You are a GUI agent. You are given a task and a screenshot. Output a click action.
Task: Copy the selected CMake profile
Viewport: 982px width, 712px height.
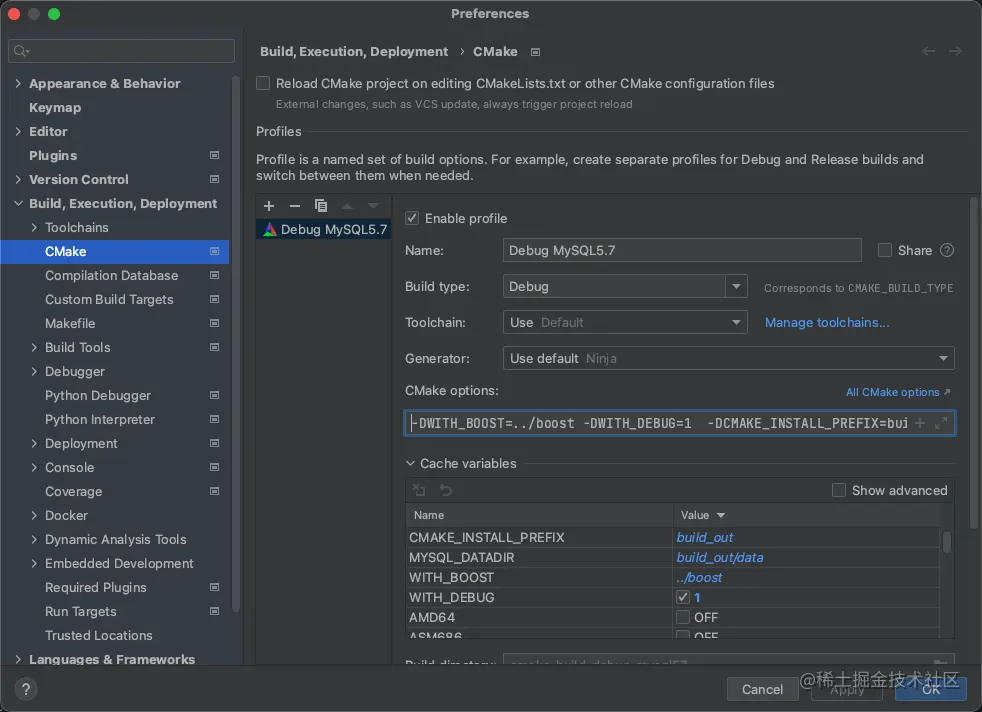(x=321, y=206)
